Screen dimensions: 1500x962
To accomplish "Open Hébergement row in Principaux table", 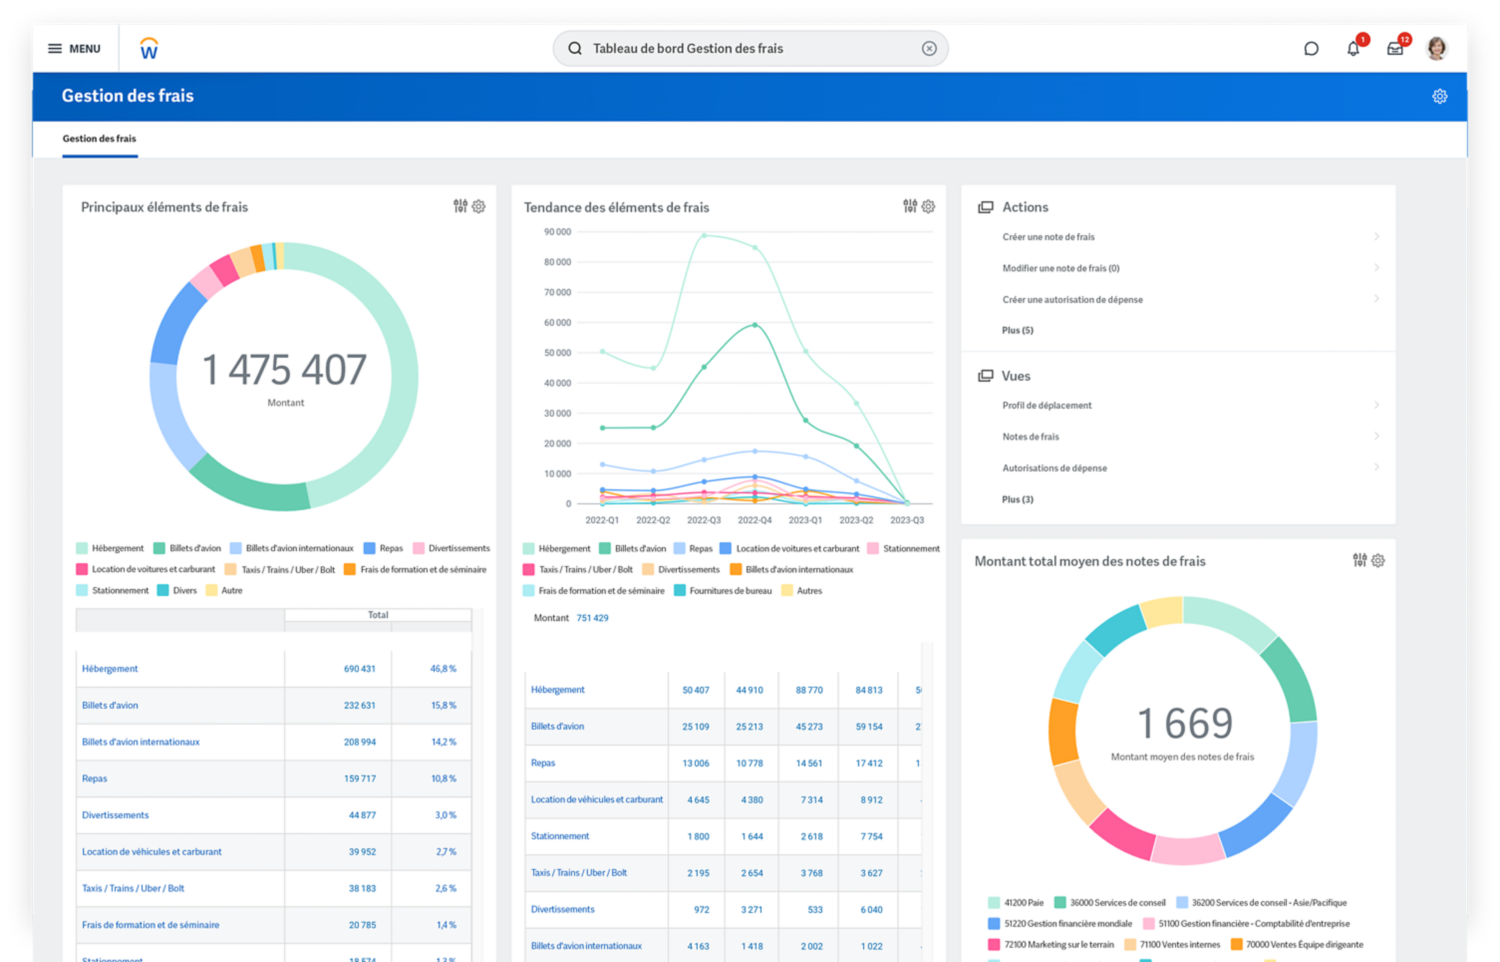I will (x=110, y=668).
